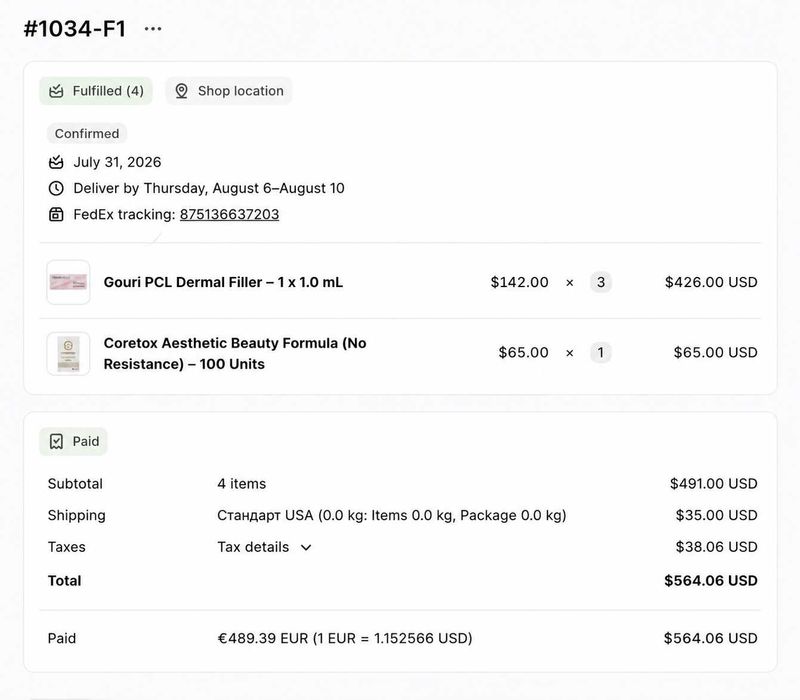Click the Confirmed status tag
The height and width of the screenshot is (700, 800).
87,134
